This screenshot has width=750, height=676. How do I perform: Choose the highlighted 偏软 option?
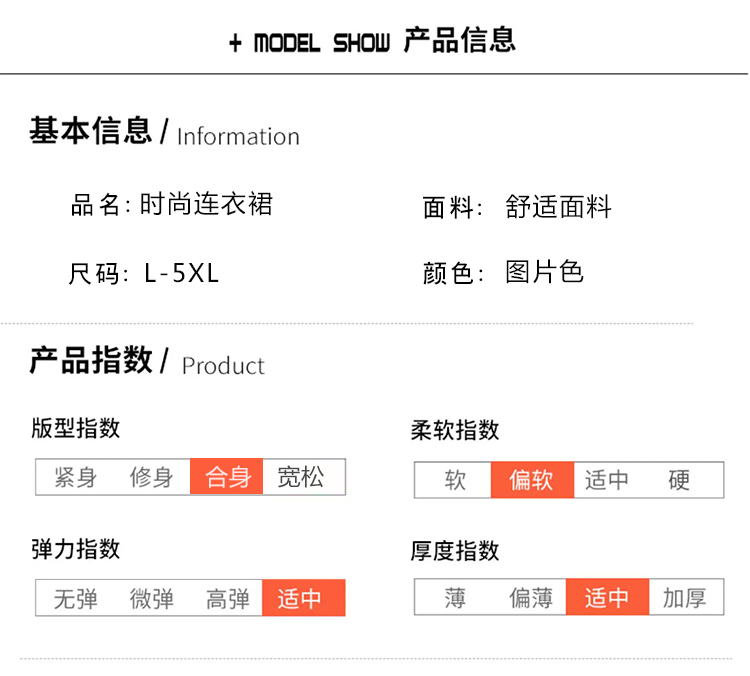pos(532,480)
